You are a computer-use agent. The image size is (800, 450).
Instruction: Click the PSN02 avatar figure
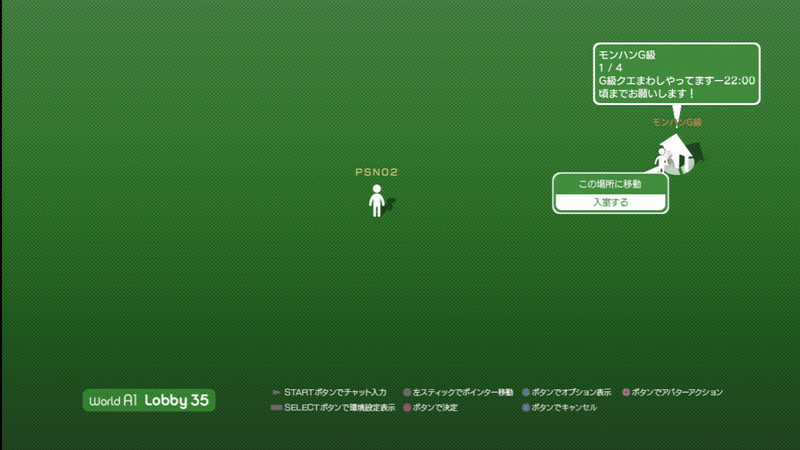click(x=377, y=201)
